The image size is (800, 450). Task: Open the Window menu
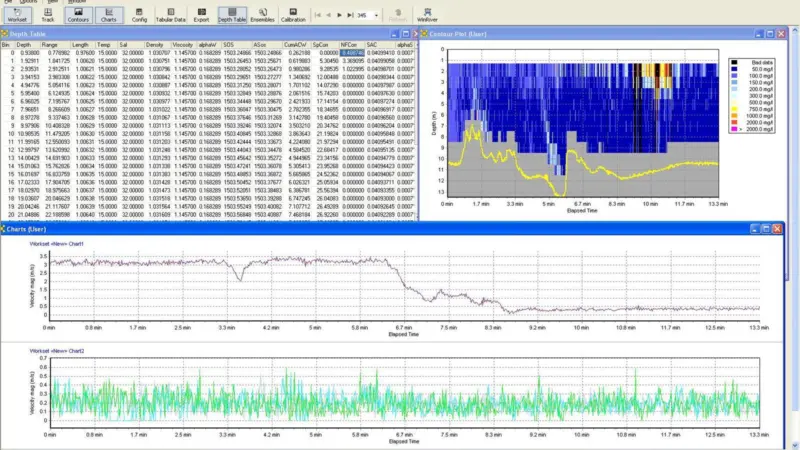77,2
